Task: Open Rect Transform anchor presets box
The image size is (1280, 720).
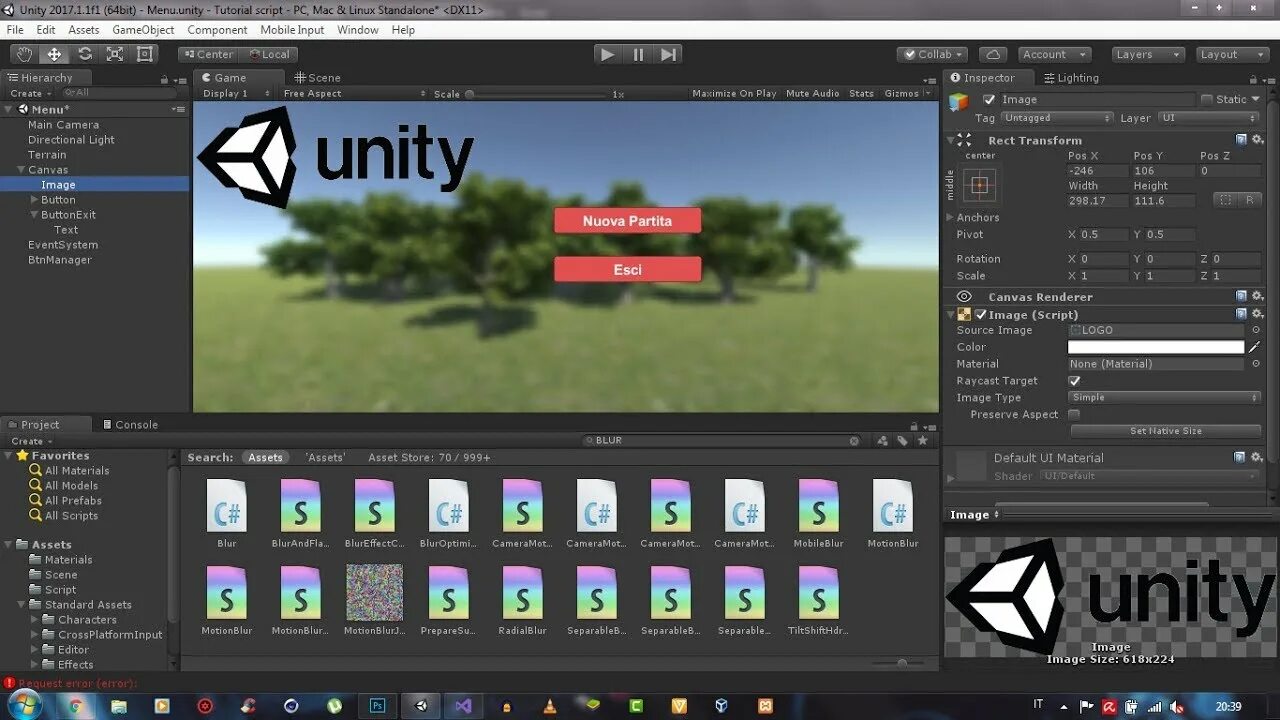Action: [979, 185]
